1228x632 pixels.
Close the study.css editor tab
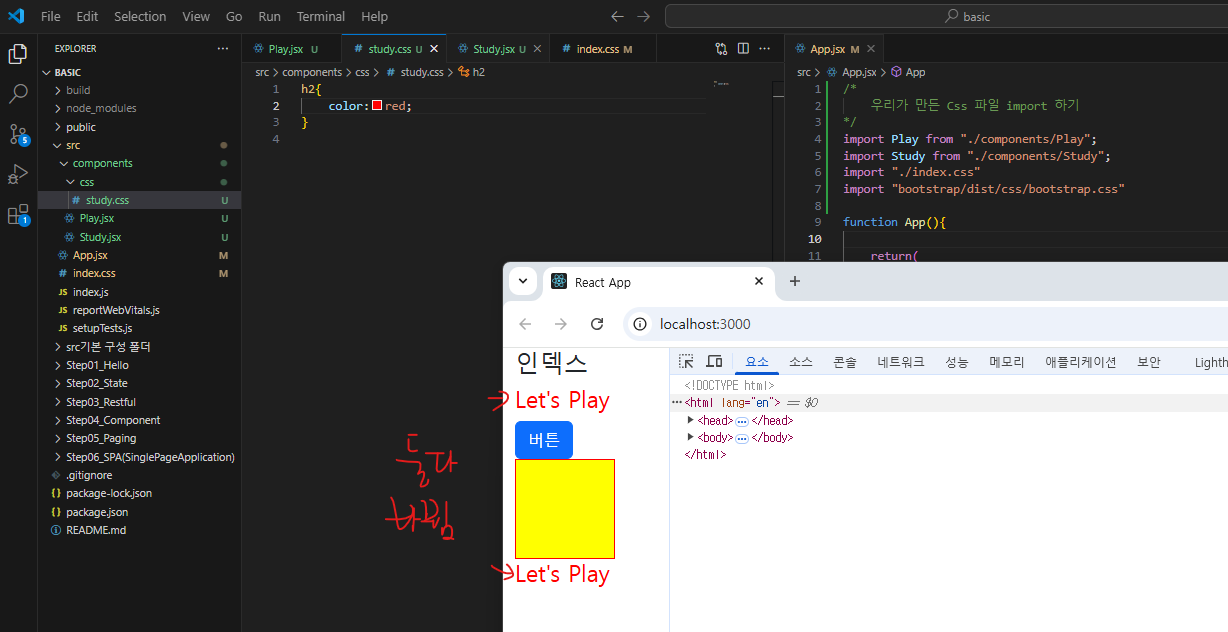coord(433,48)
